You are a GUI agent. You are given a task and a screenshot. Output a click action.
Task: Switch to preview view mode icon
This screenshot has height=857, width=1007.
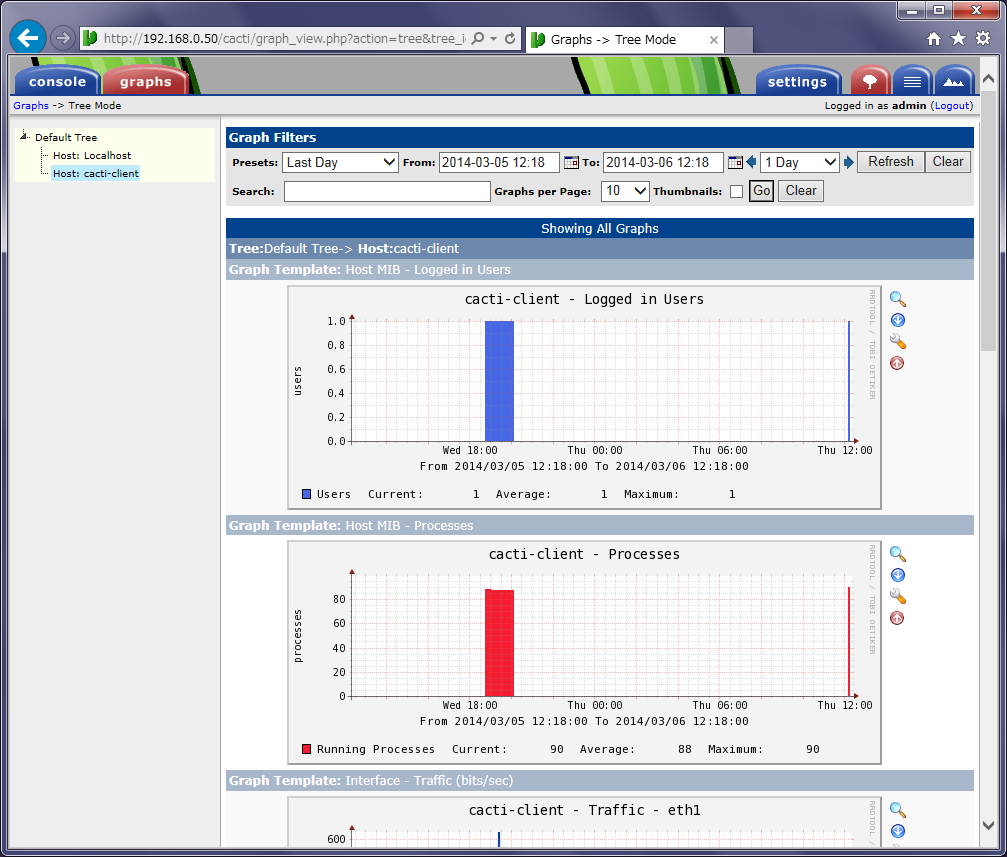click(x=954, y=82)
